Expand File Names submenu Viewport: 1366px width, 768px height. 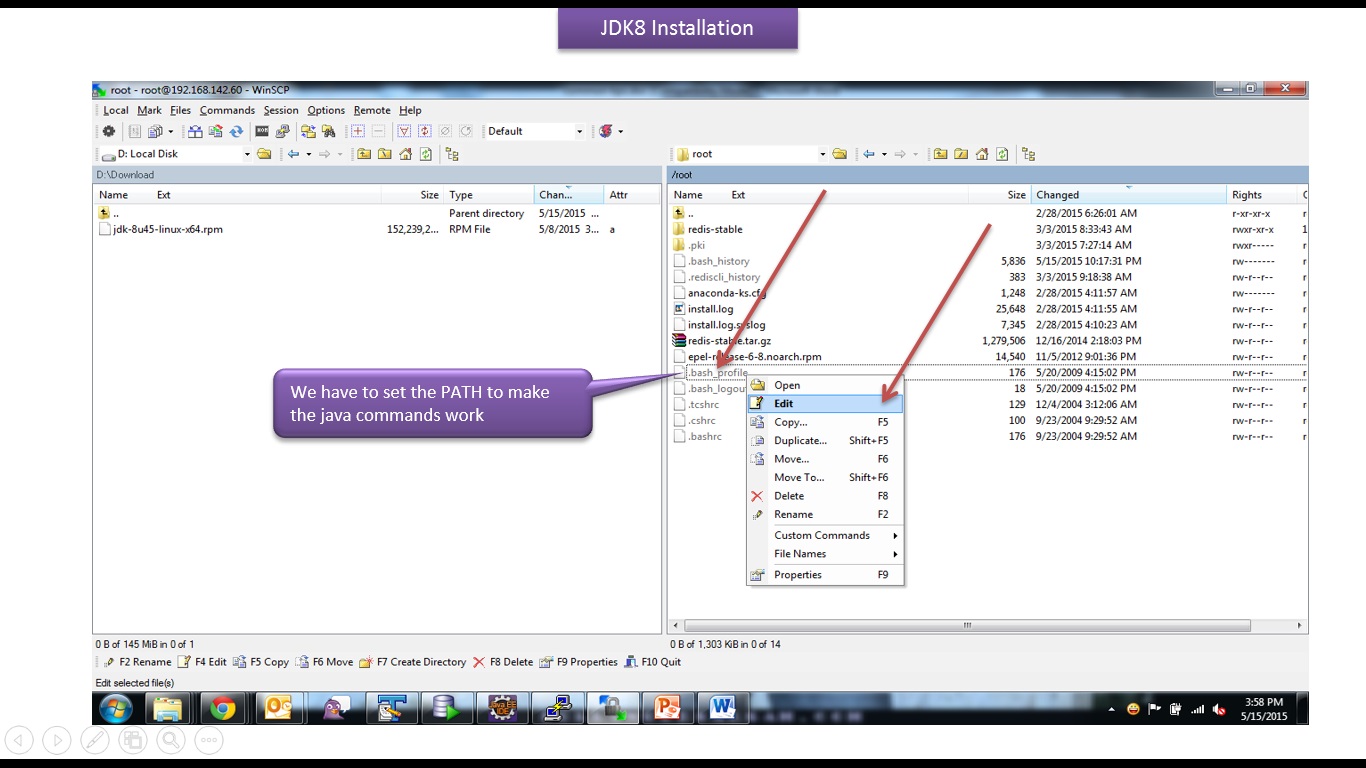[x=825, y=554]
